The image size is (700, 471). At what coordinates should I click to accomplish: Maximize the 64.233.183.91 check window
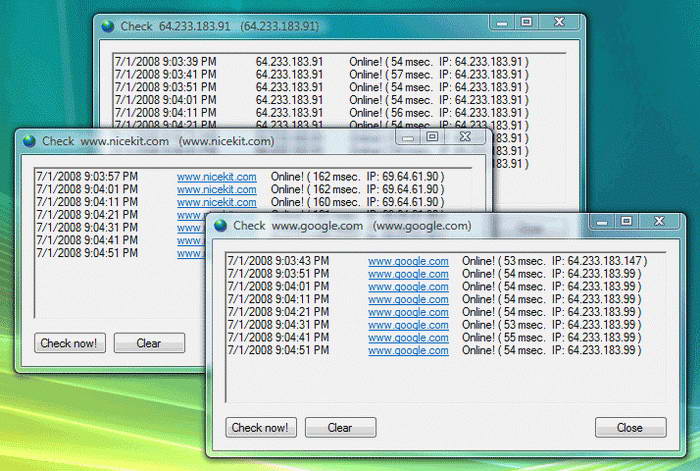point(525,20)
